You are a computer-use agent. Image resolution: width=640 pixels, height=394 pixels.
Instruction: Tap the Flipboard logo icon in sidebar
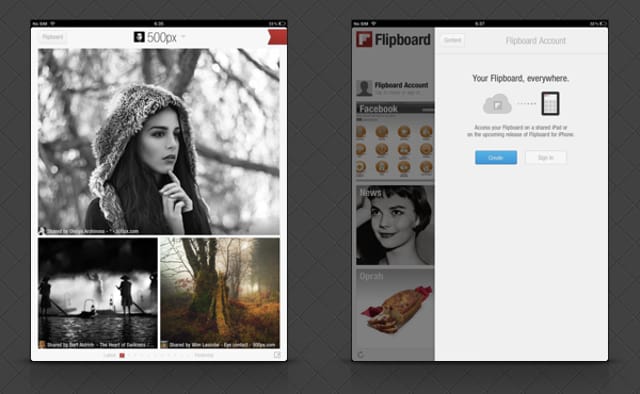tap(364, 40)
